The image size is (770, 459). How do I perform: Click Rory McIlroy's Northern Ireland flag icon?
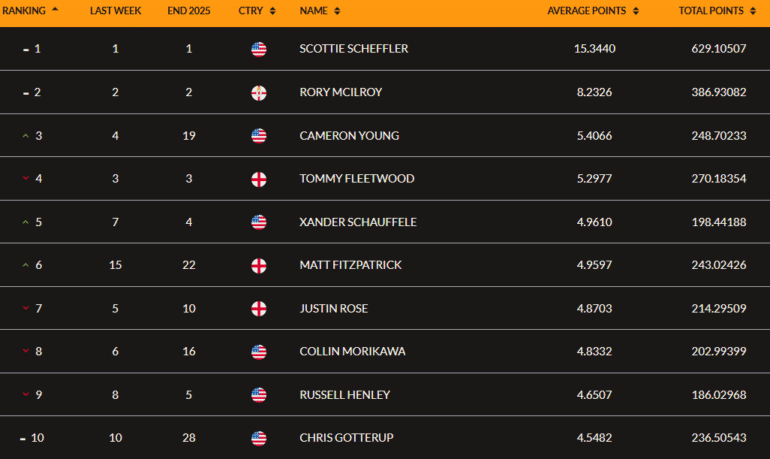259,93
